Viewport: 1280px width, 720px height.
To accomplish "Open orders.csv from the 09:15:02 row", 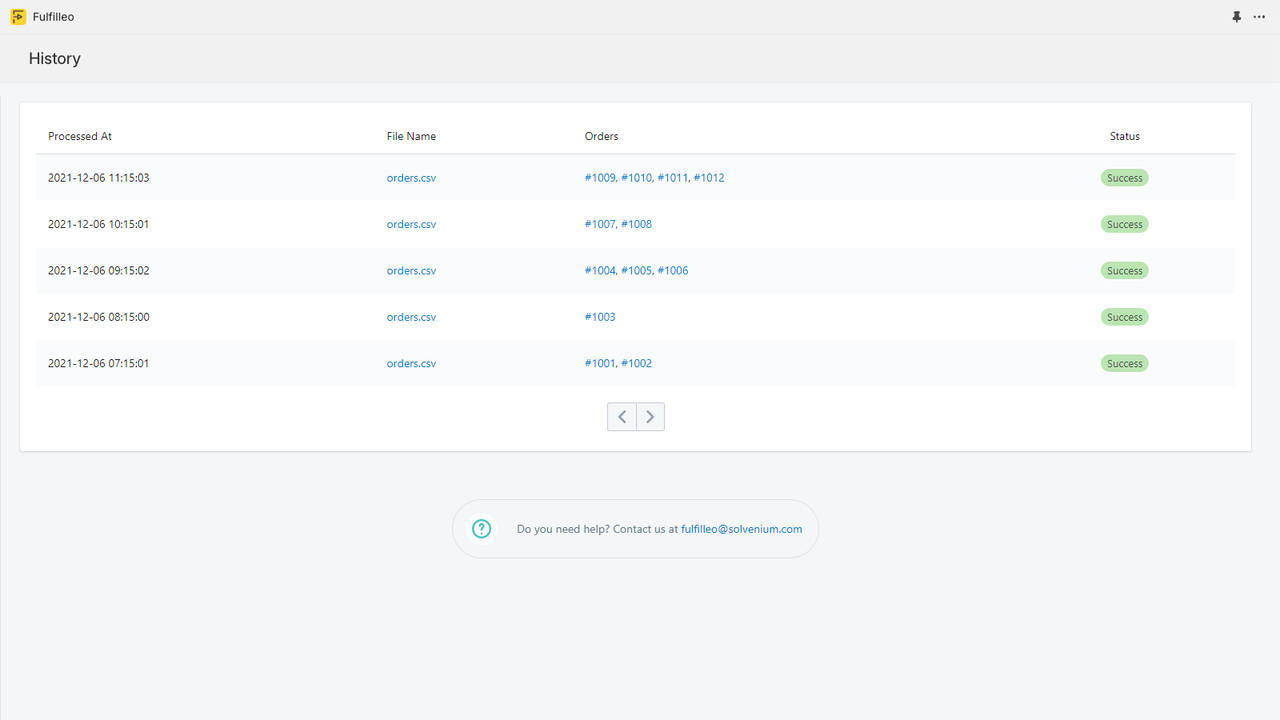I will [x=411, y=270].
